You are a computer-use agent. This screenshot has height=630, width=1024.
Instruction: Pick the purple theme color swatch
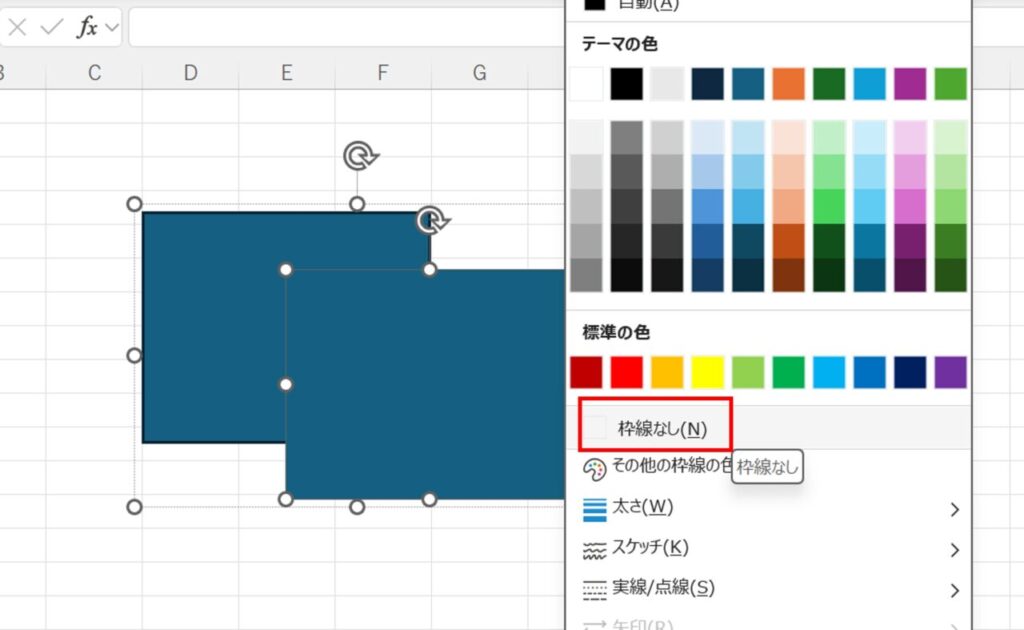910,84
